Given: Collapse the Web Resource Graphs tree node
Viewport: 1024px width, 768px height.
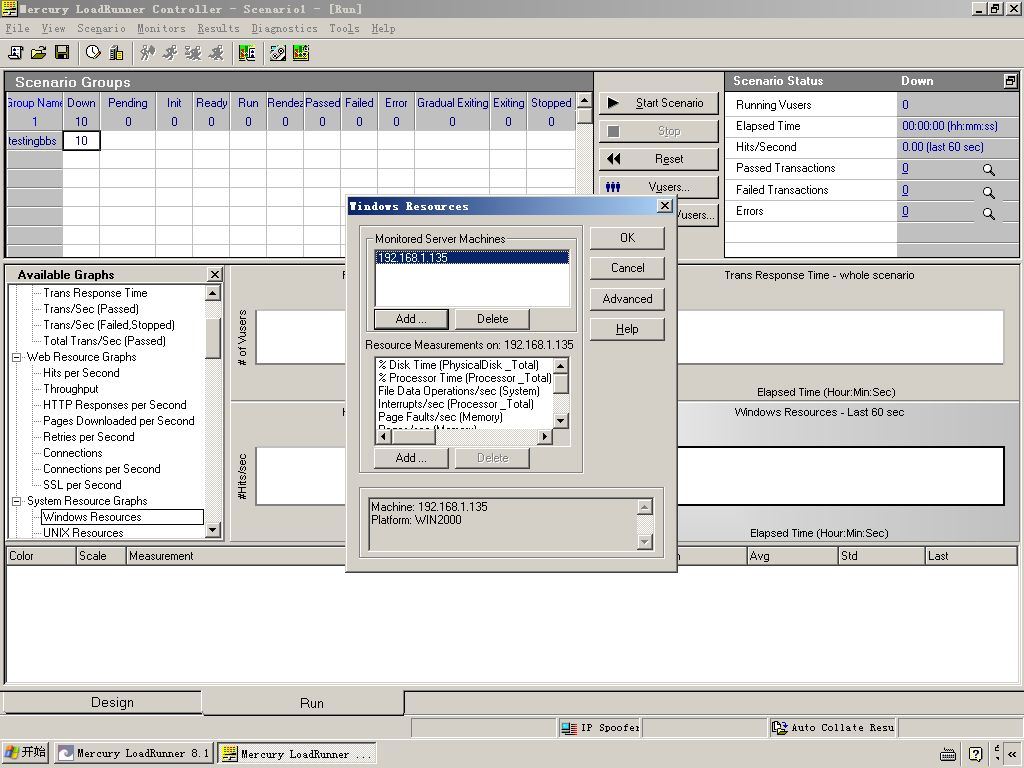Looking at the screenshot, I should (16, 357).
